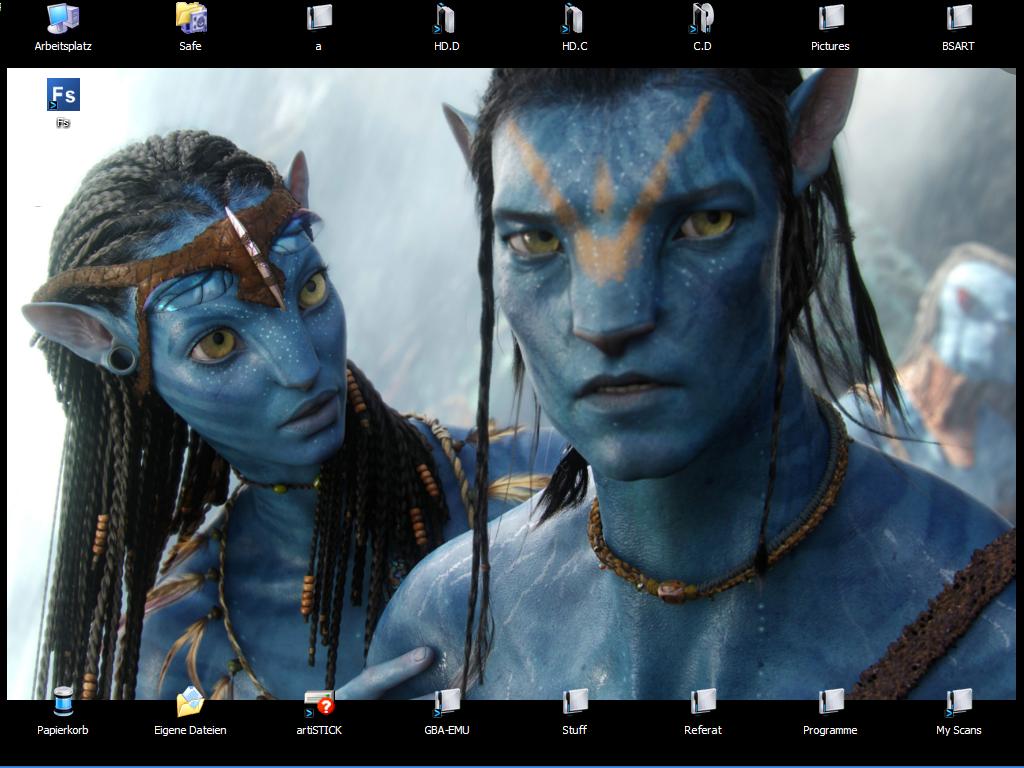
Task: Select the Arbeitsplatz desktop icon
Action: pos(63,19)
